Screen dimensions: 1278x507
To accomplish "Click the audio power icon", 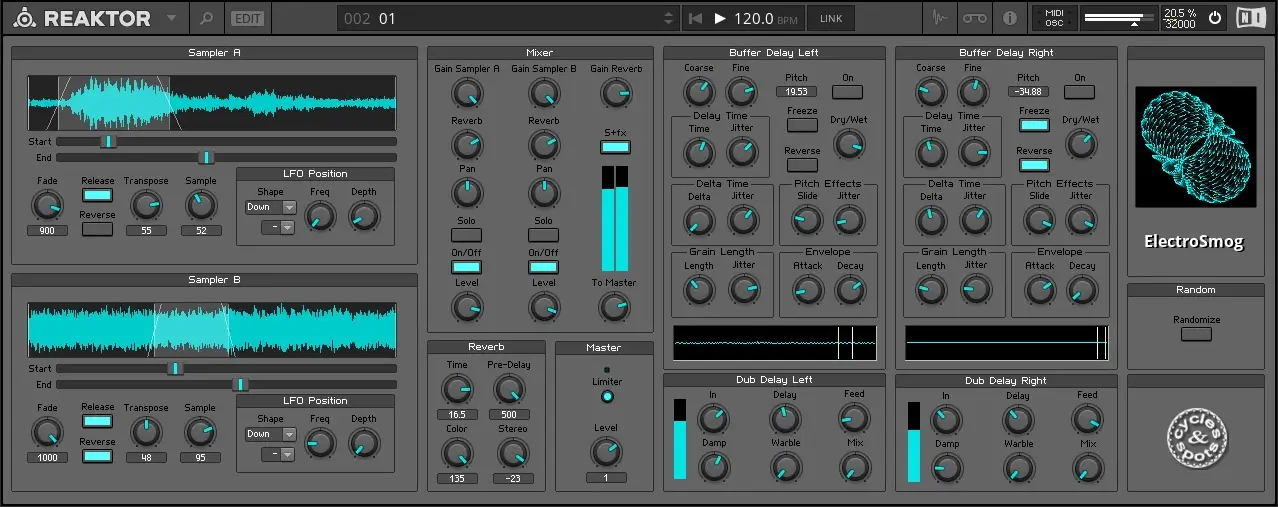I will (x=1215, y=18).
